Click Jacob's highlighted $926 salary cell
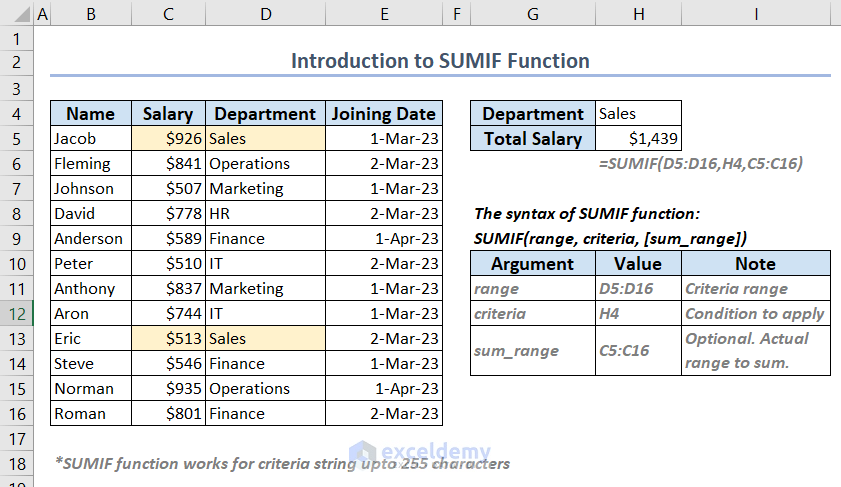Viewport: 841px width, 487px height. [x=168, y=139]
